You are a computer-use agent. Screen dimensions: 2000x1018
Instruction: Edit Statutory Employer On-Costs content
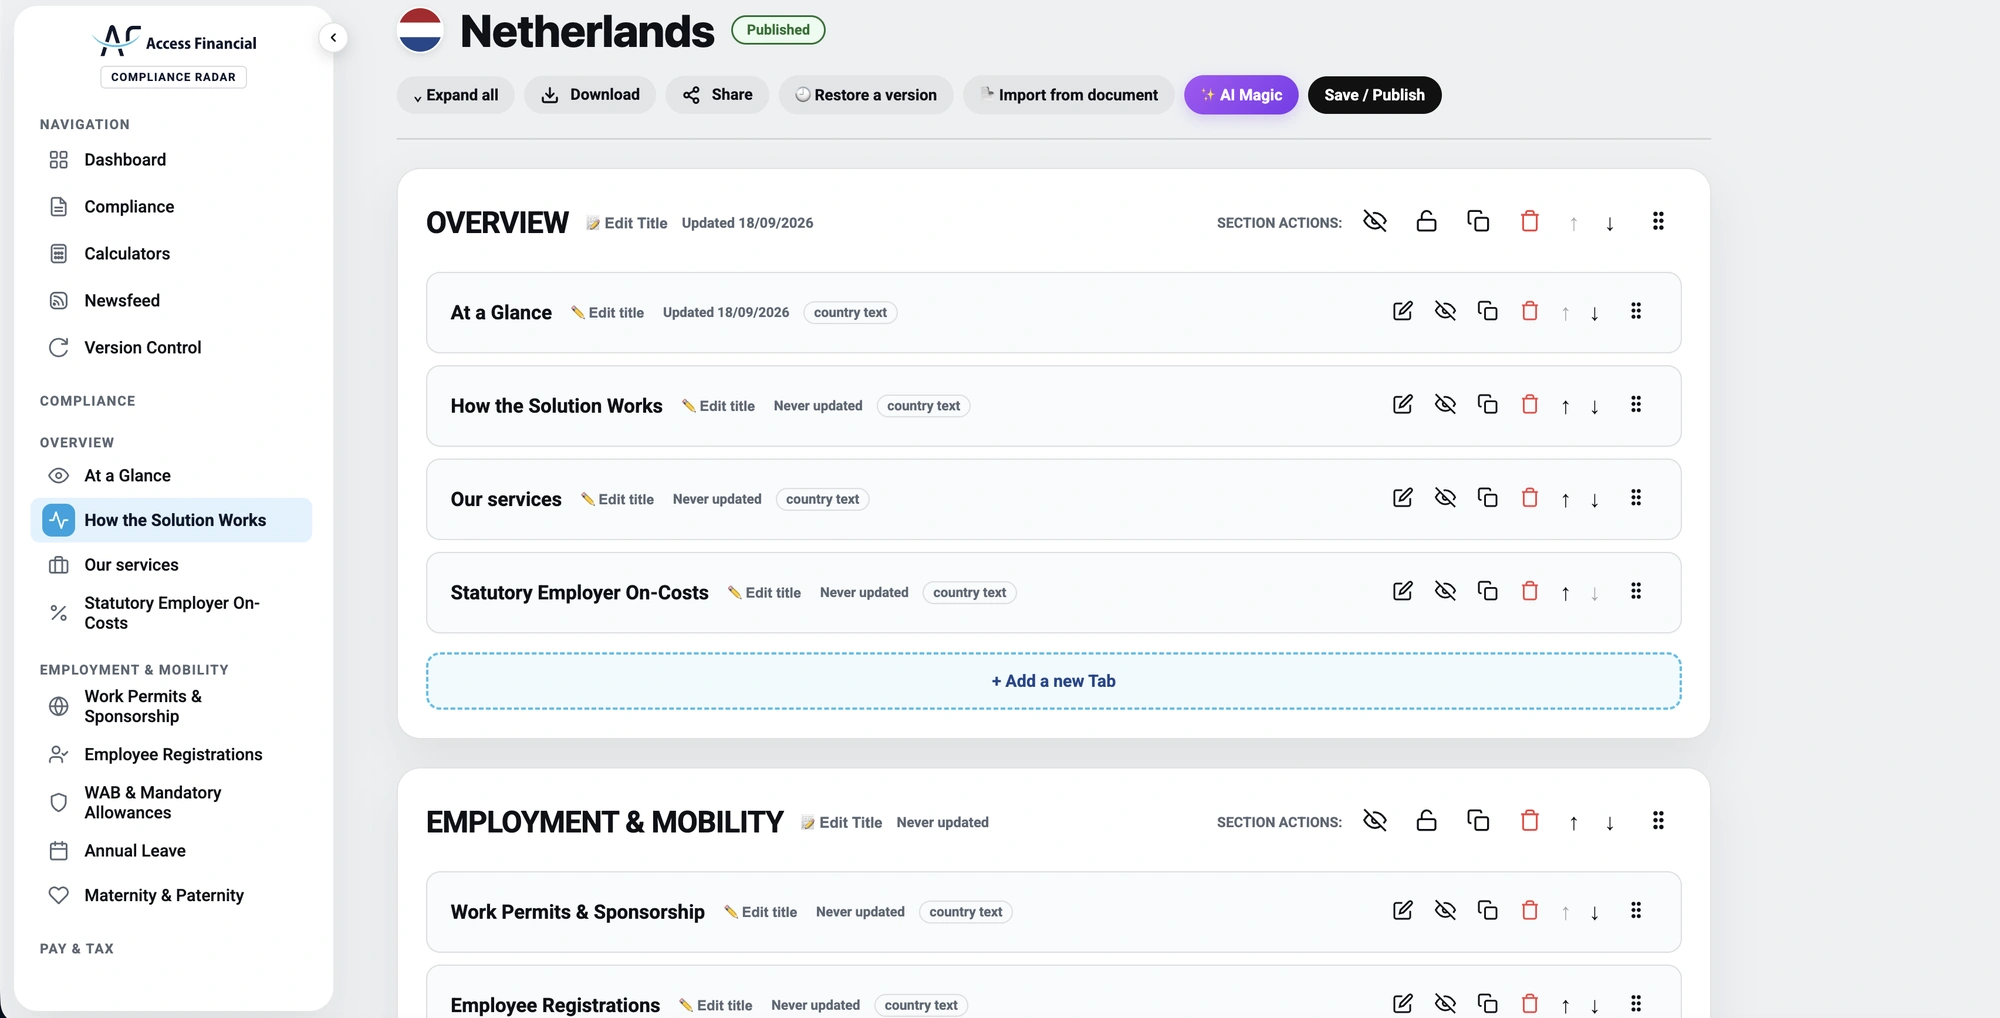tap(1403, 591)
